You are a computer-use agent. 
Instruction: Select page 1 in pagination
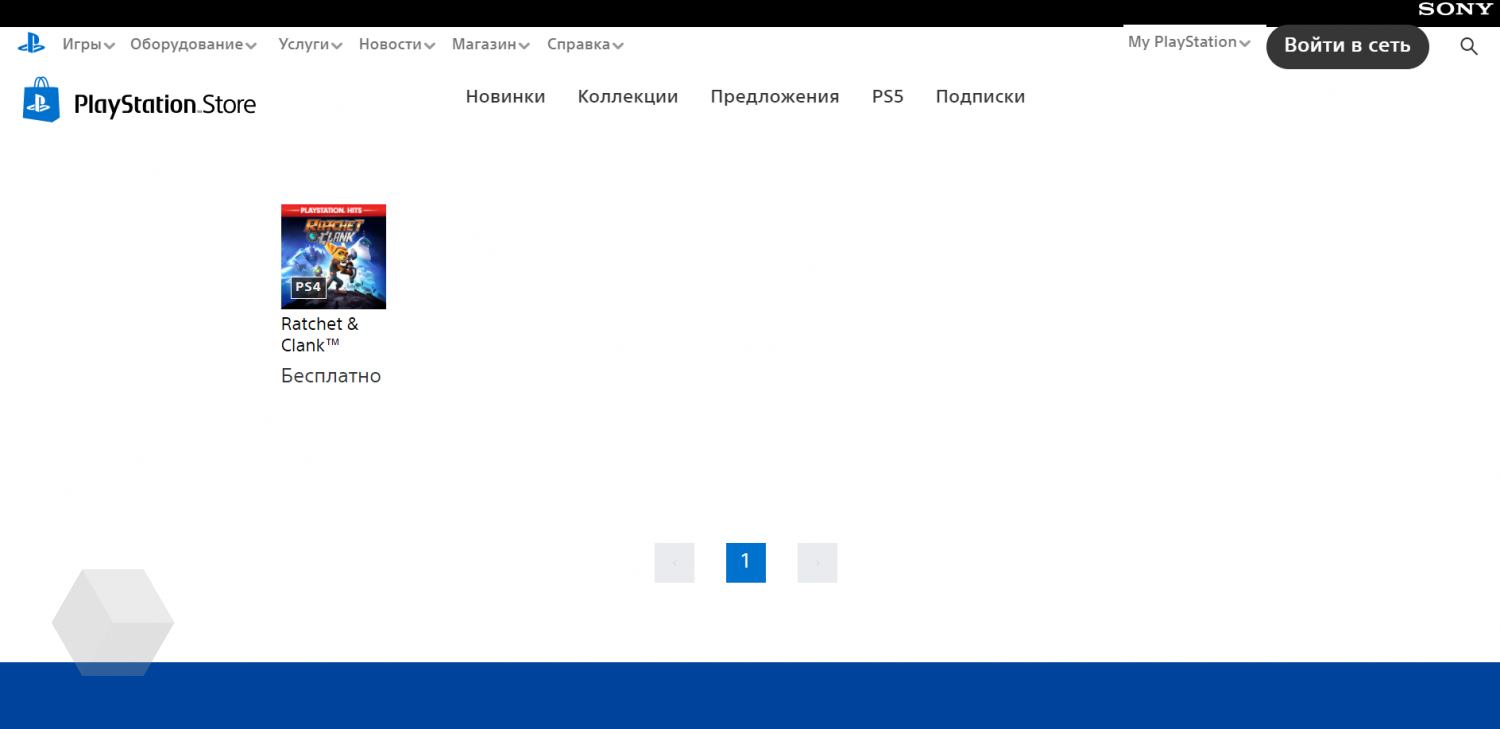[746, 563]
